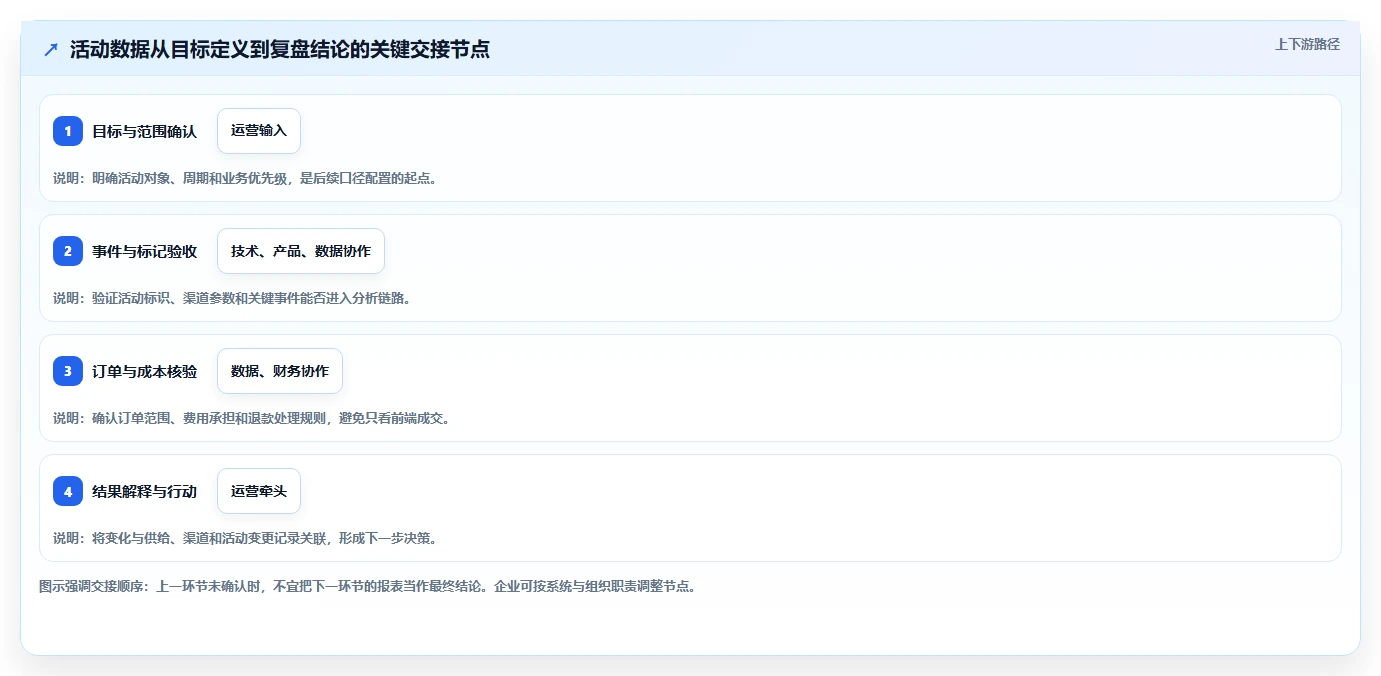Click the step 2 number badge
This screenshot has height=676, width=1381.
pyautogui.click(x=68, y=251)
